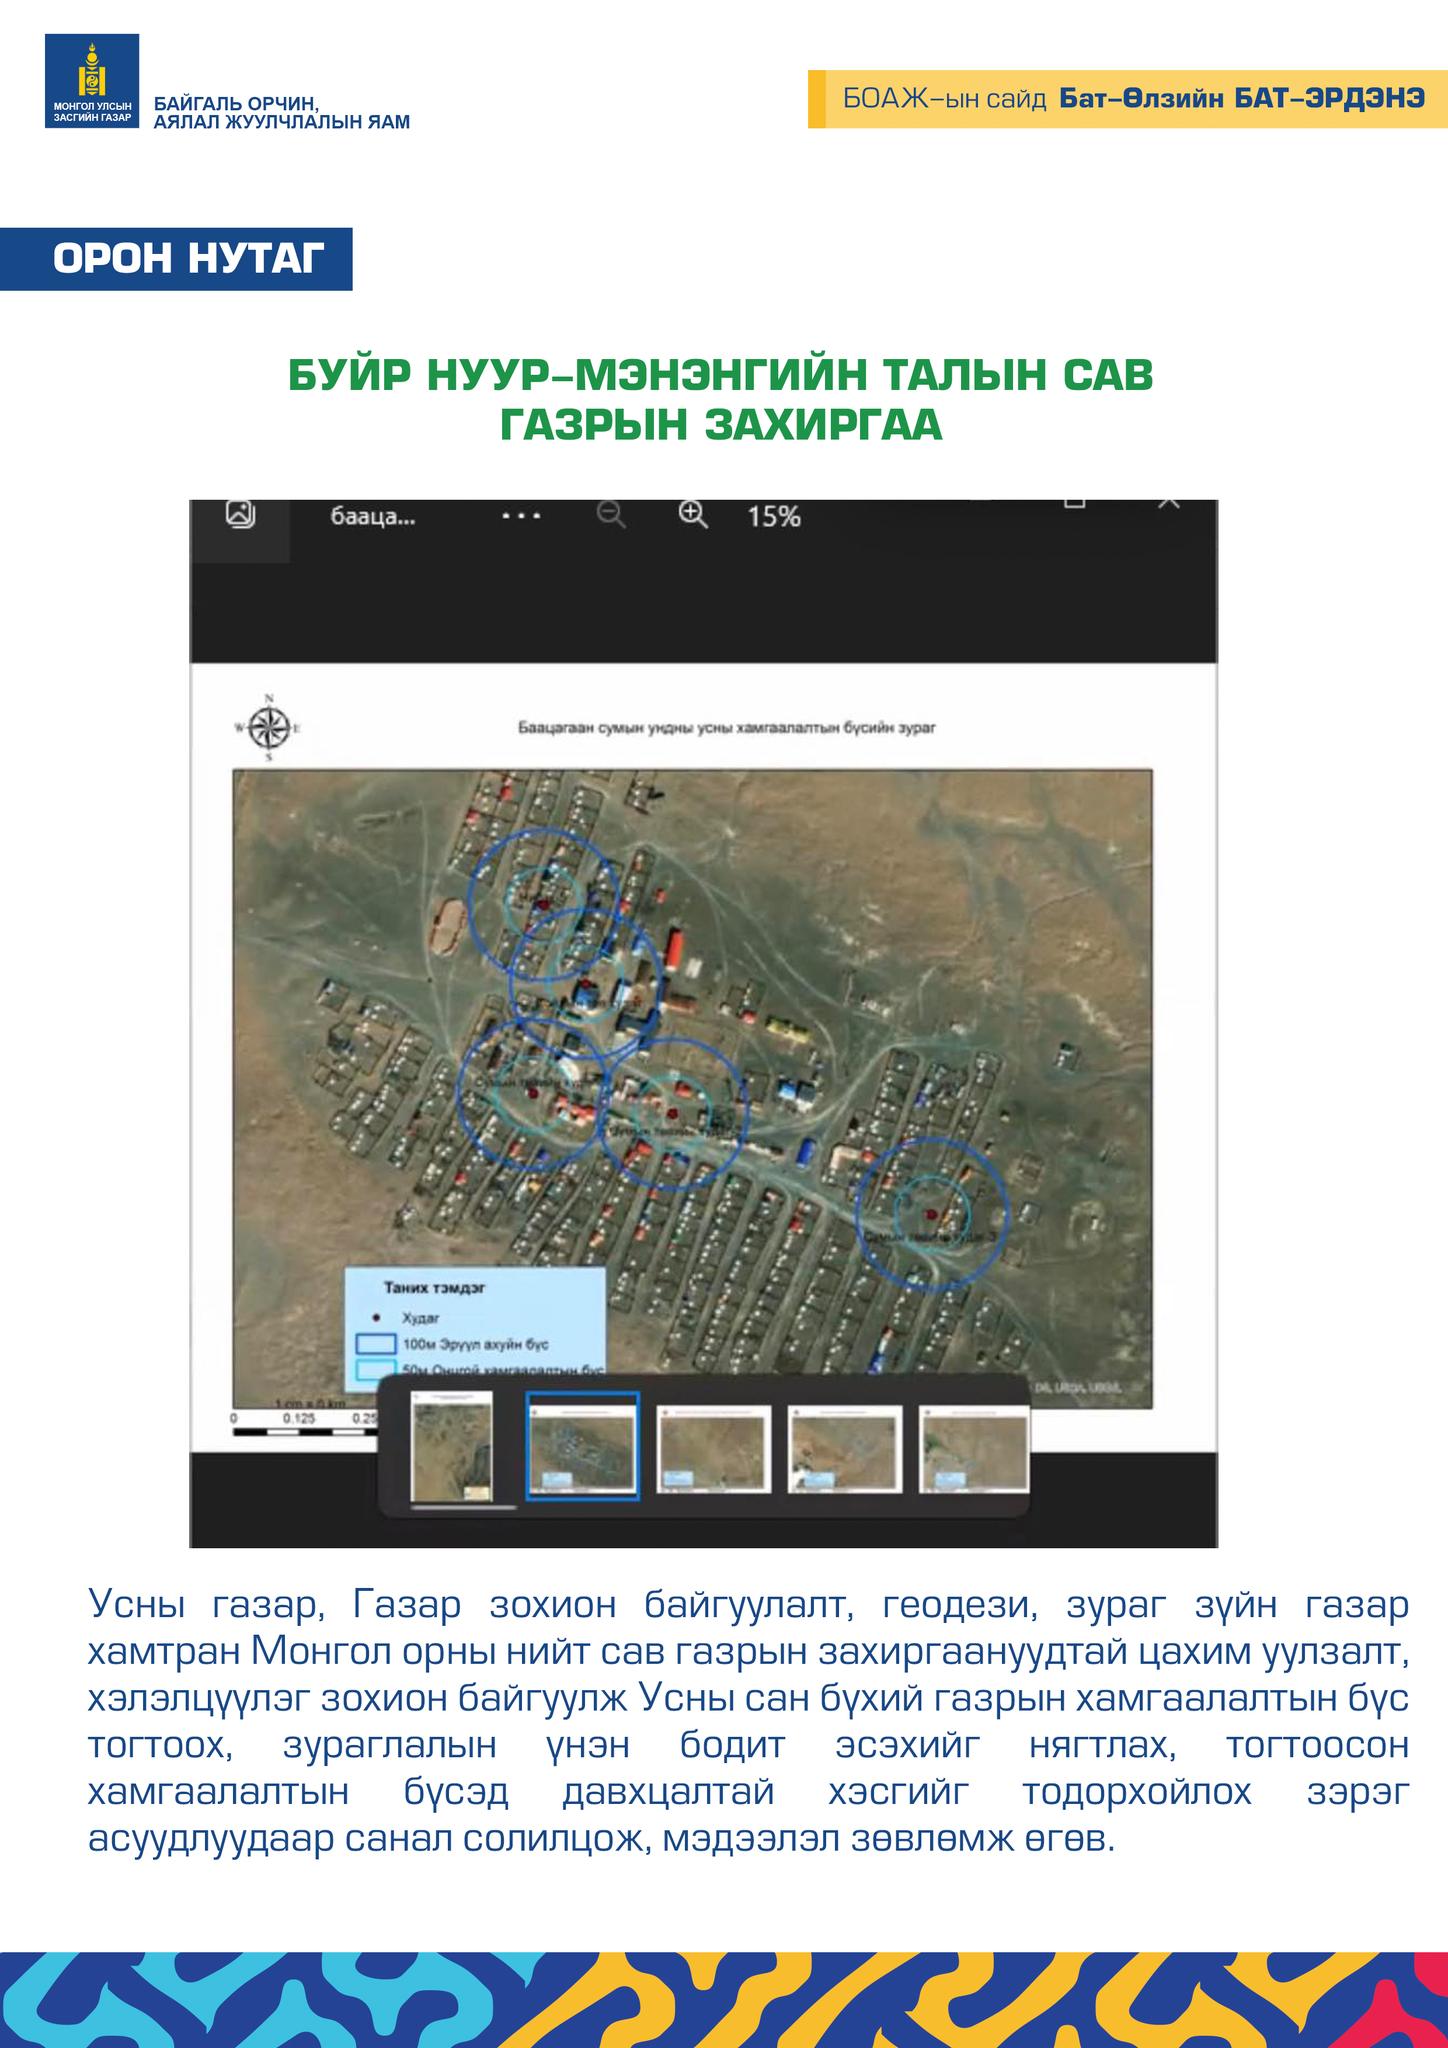Click the 'Таних тэмдэг' legend heading
The width and height of the screenshot is (1448, 2048).
(435, 1289)
